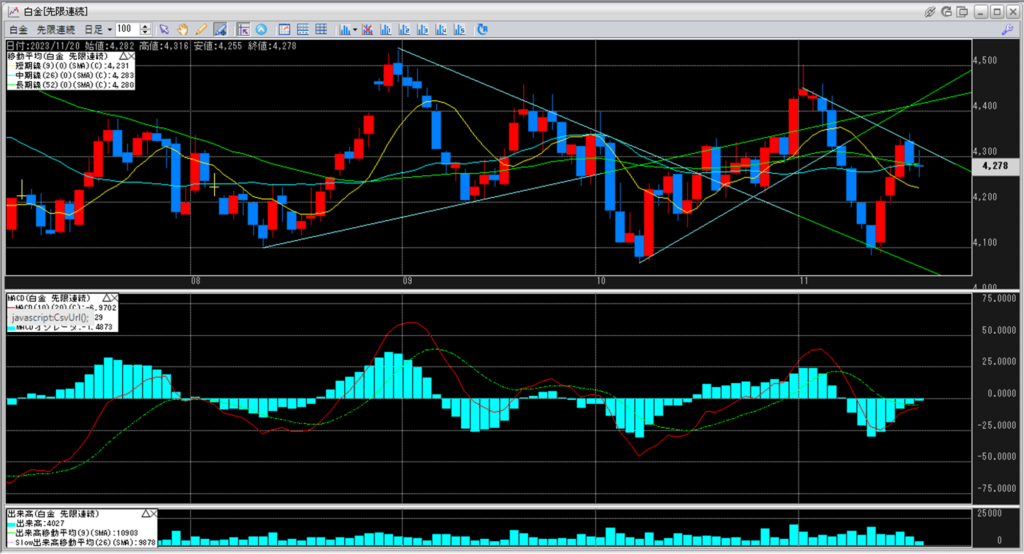The height and width of the screenshot is (554, 1024).
Task: Load chart preset number 4
Action: coord(440,29)
